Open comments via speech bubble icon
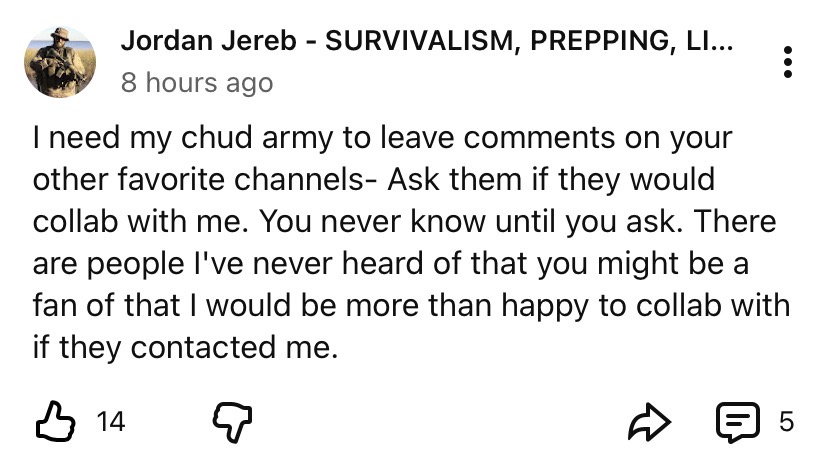 pyautogui.click(x=738, y=422)
